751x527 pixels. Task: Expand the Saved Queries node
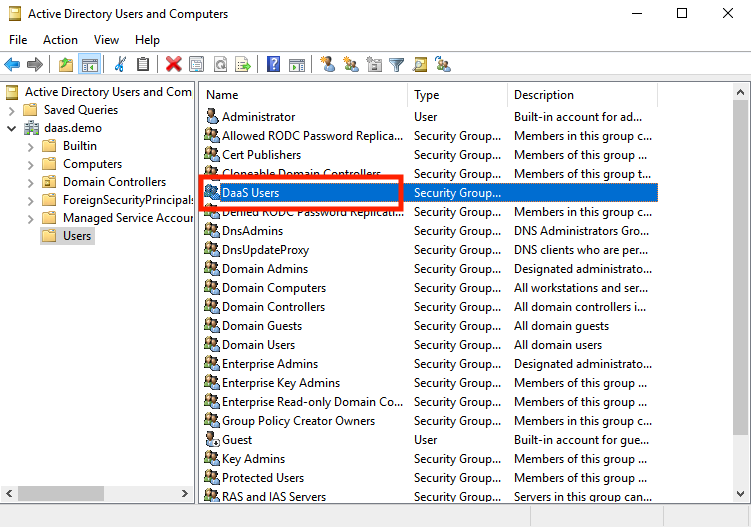[x=11, y=111]
